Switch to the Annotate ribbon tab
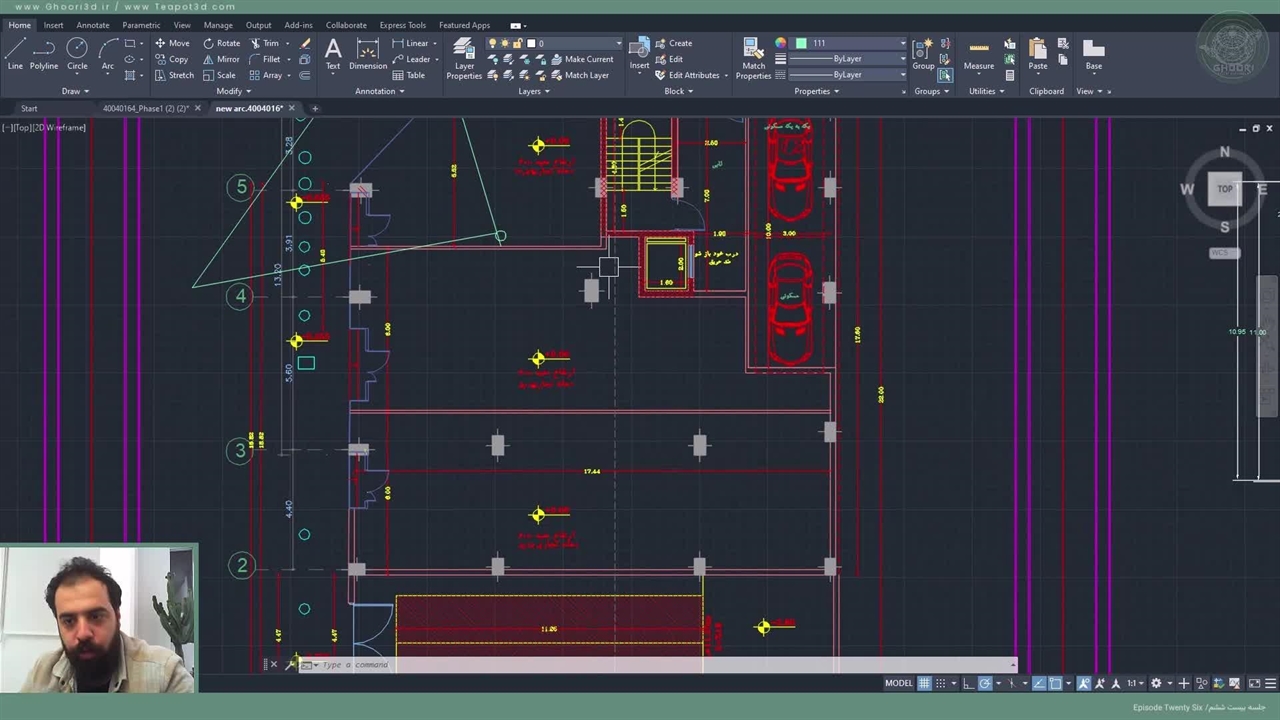 [x=93, y=25]
